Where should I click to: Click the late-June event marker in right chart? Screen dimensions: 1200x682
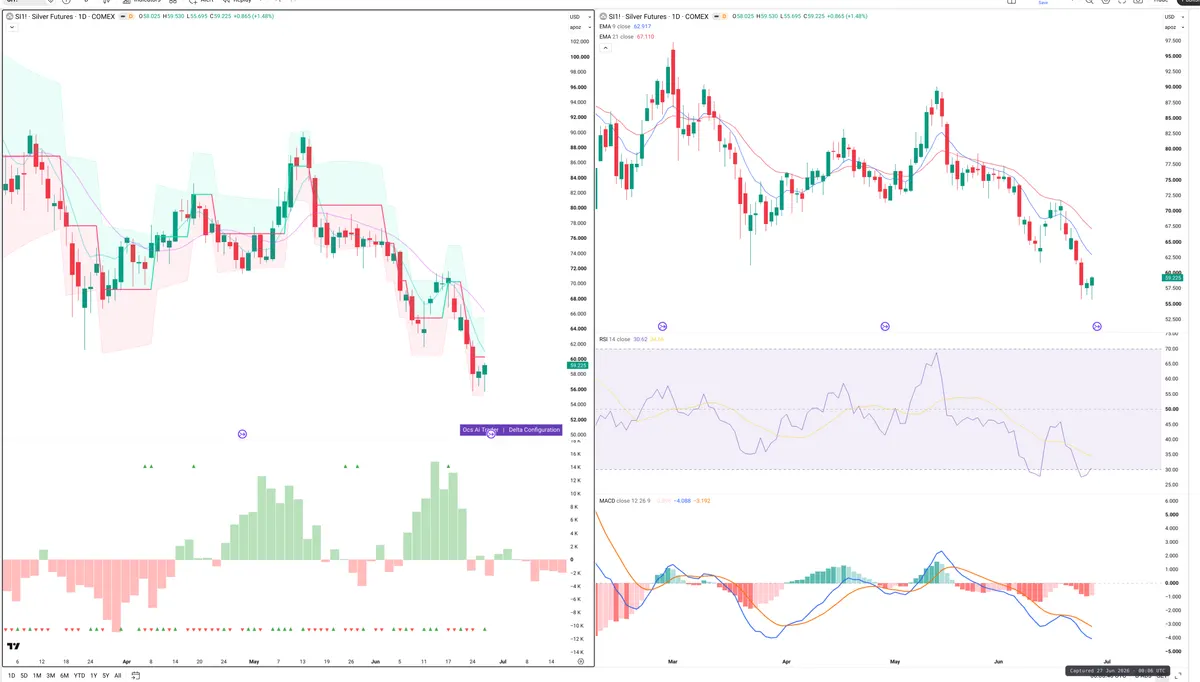pyautogui.click(x=1097, y=326)
